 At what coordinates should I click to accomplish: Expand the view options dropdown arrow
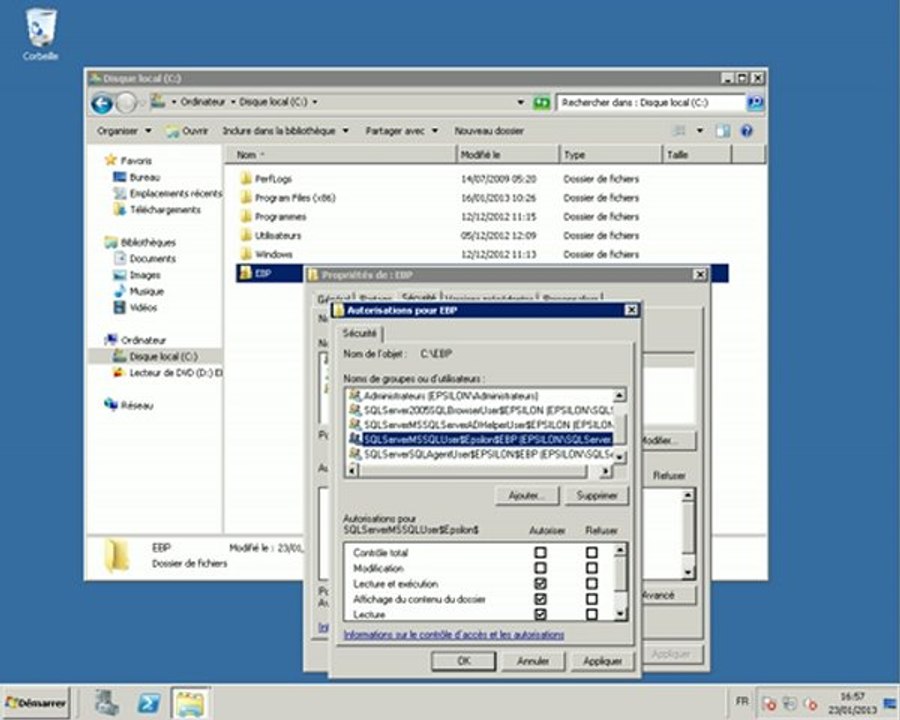pos(700,131)
